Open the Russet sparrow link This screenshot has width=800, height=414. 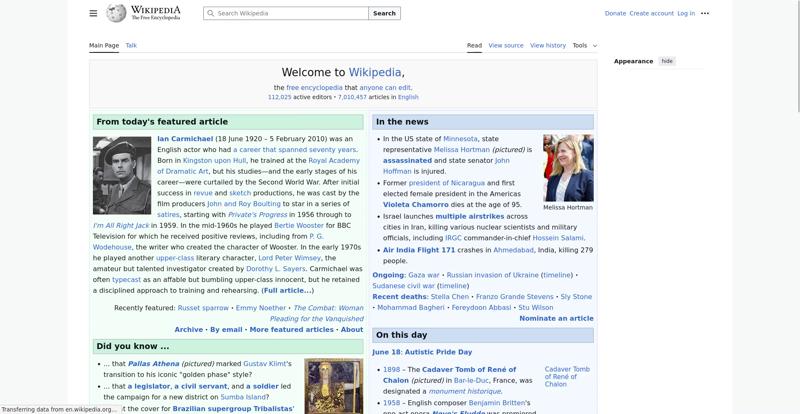tap(203, 308)
